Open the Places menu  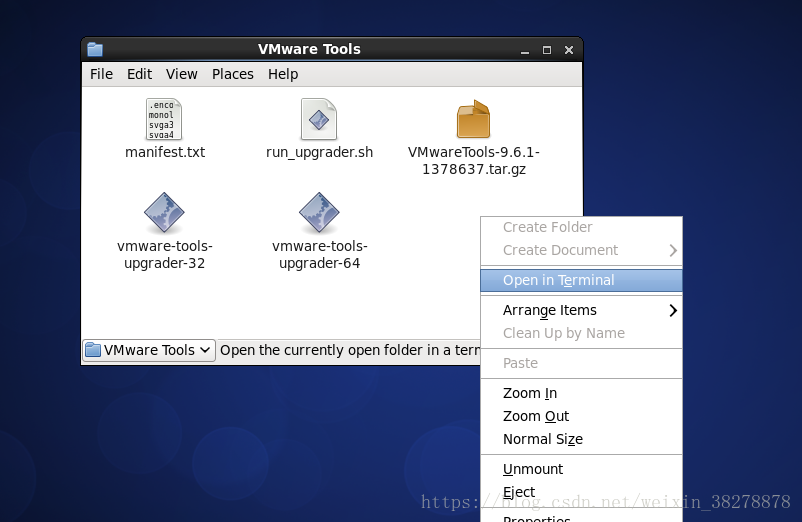click(x=233, y=74)
